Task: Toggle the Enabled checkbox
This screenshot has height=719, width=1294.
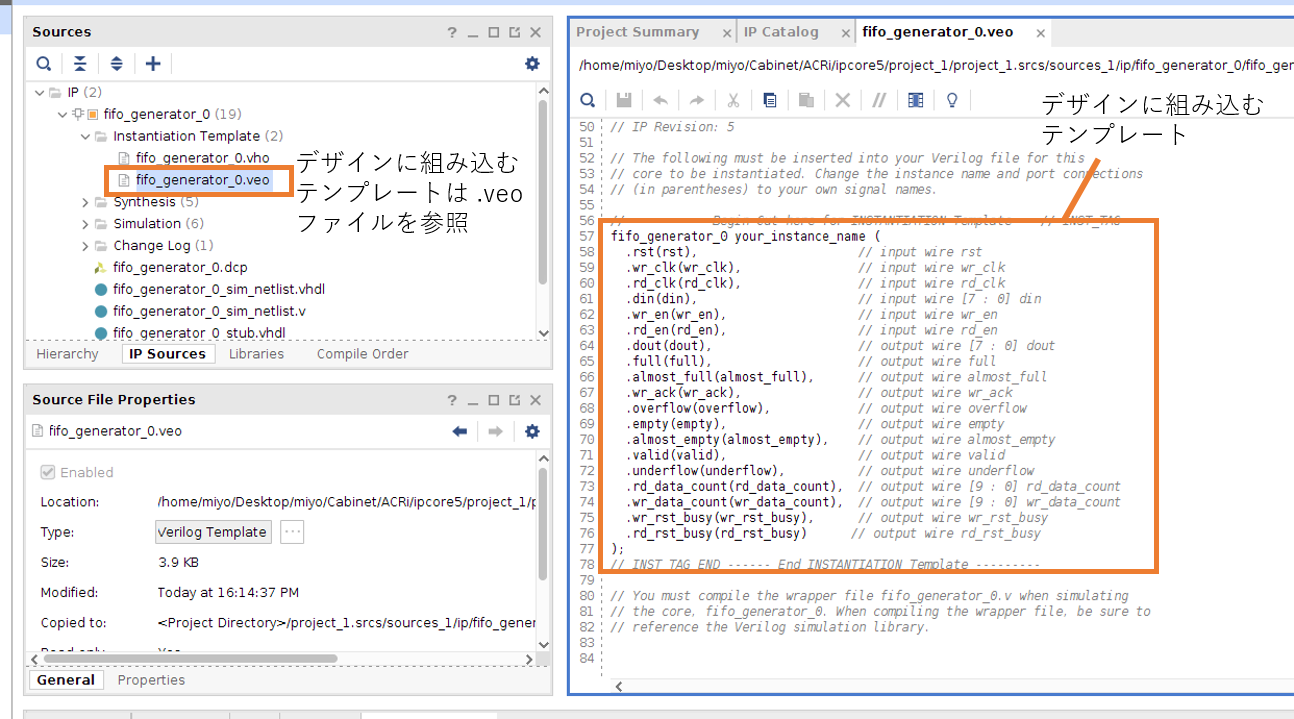Action: point(48,472)
